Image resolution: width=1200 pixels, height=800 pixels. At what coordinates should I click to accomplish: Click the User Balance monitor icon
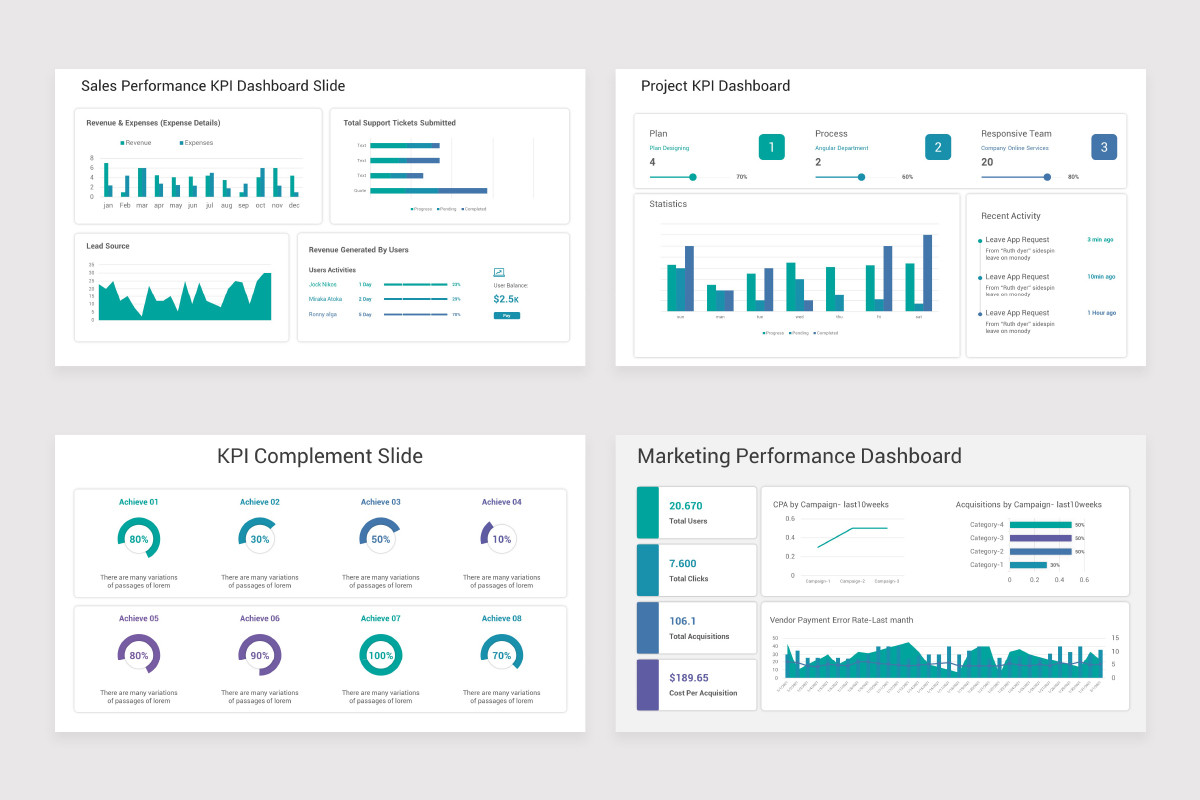coord(498,271)
